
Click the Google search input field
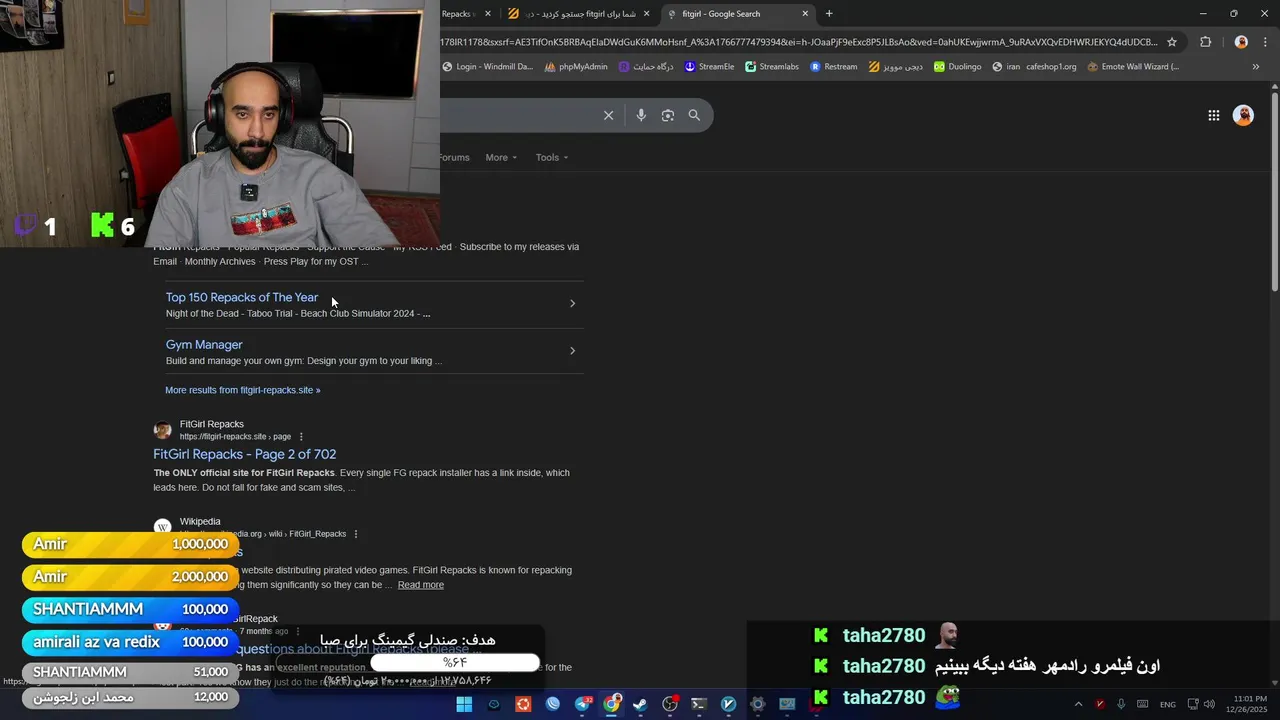pyautogui.click(x=518, y=115)
